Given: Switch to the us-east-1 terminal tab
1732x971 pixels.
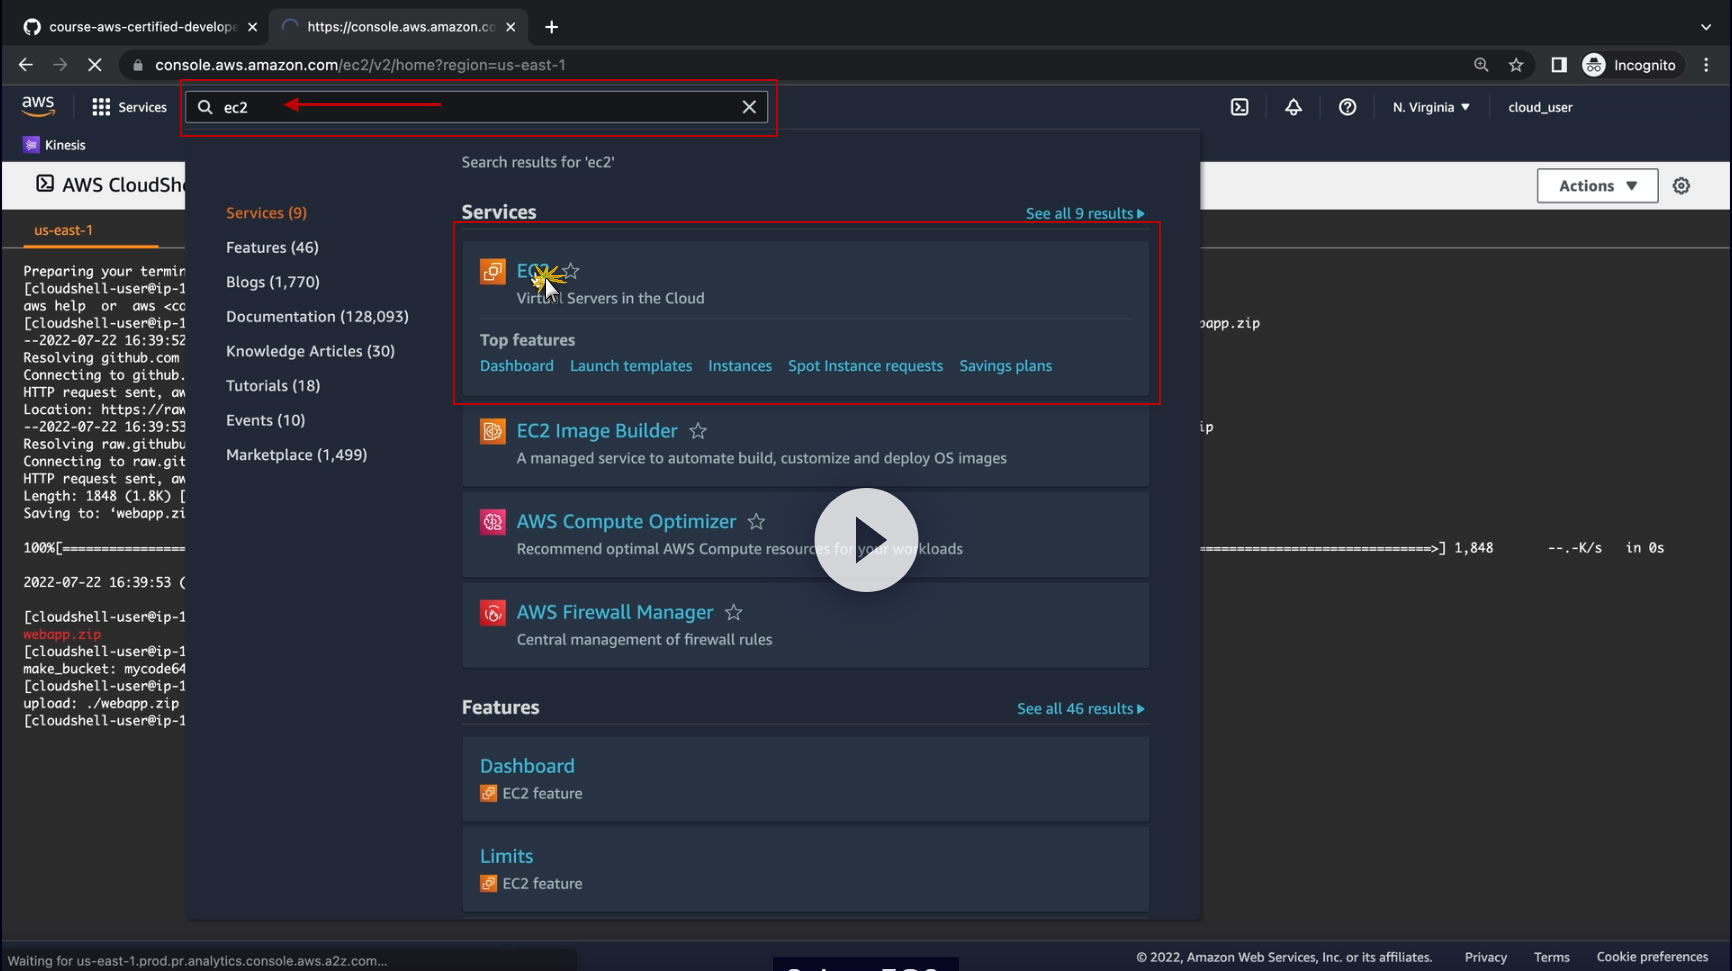Looking at the screenshot, I should [x=63, y=230].
